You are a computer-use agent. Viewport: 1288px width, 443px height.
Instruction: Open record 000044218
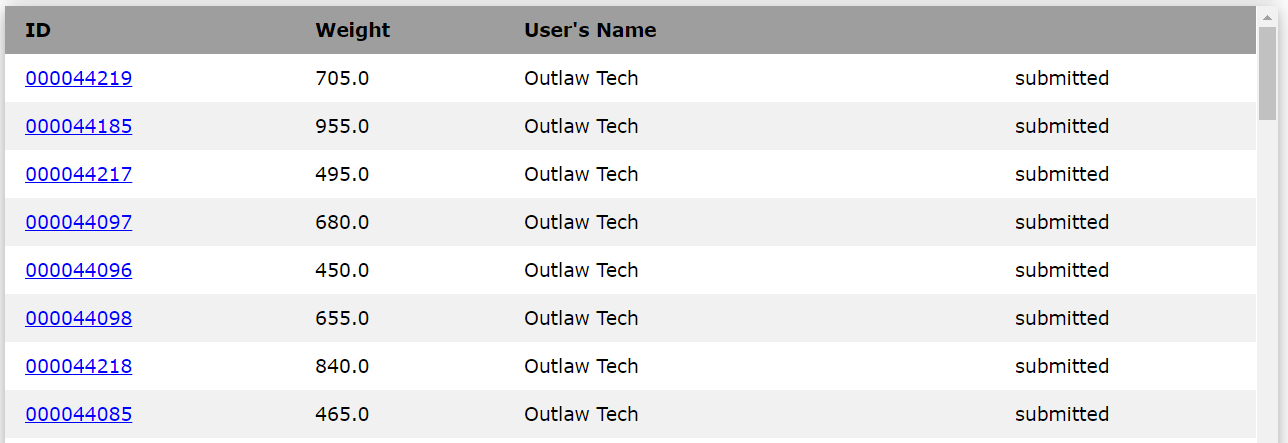(x=78, y=366)
